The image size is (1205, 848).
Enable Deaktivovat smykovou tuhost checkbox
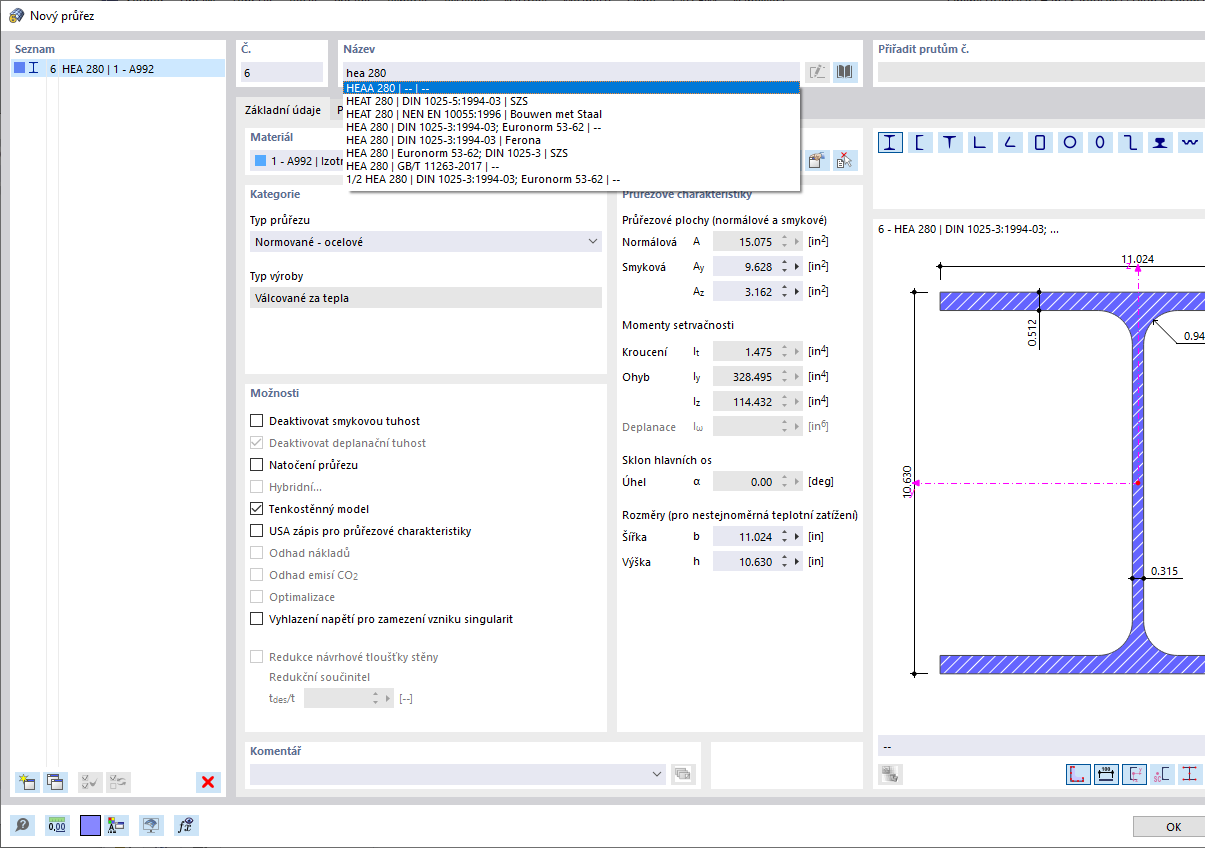point(257,421)
